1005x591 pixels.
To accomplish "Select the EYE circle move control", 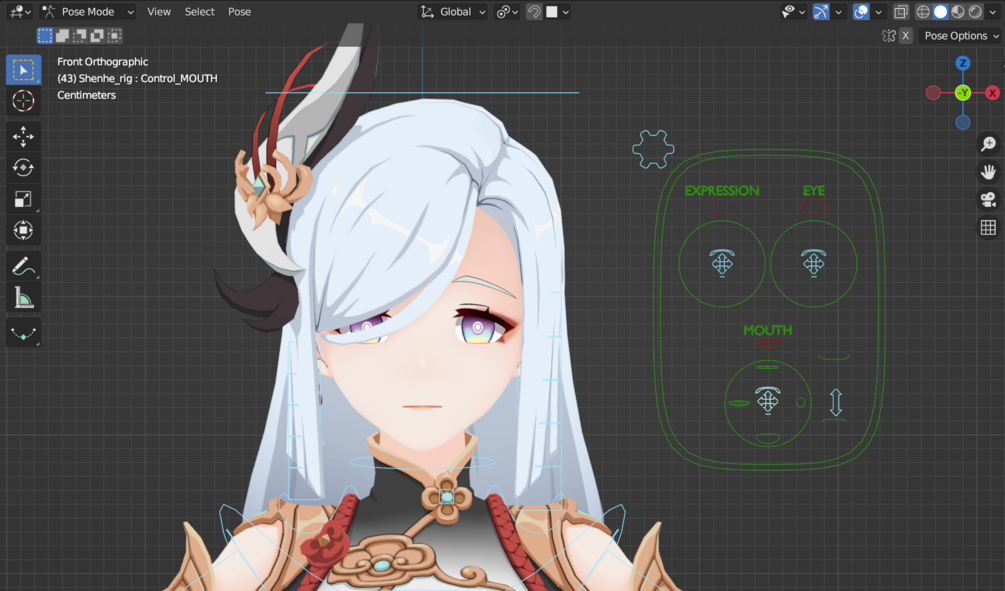I will coord(813,263).
